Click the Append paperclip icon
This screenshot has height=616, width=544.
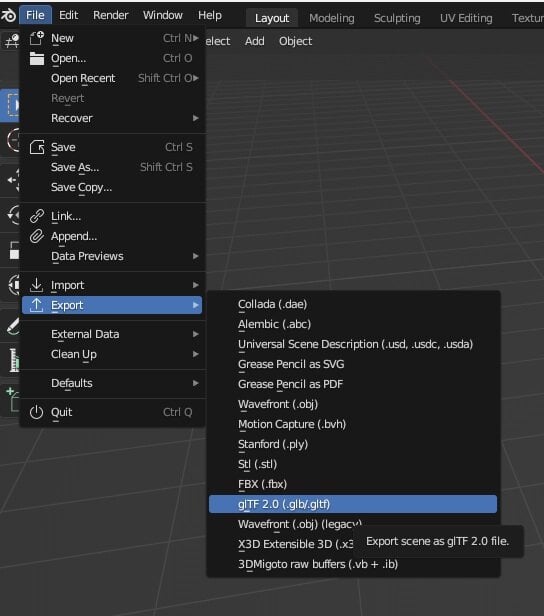37,236
